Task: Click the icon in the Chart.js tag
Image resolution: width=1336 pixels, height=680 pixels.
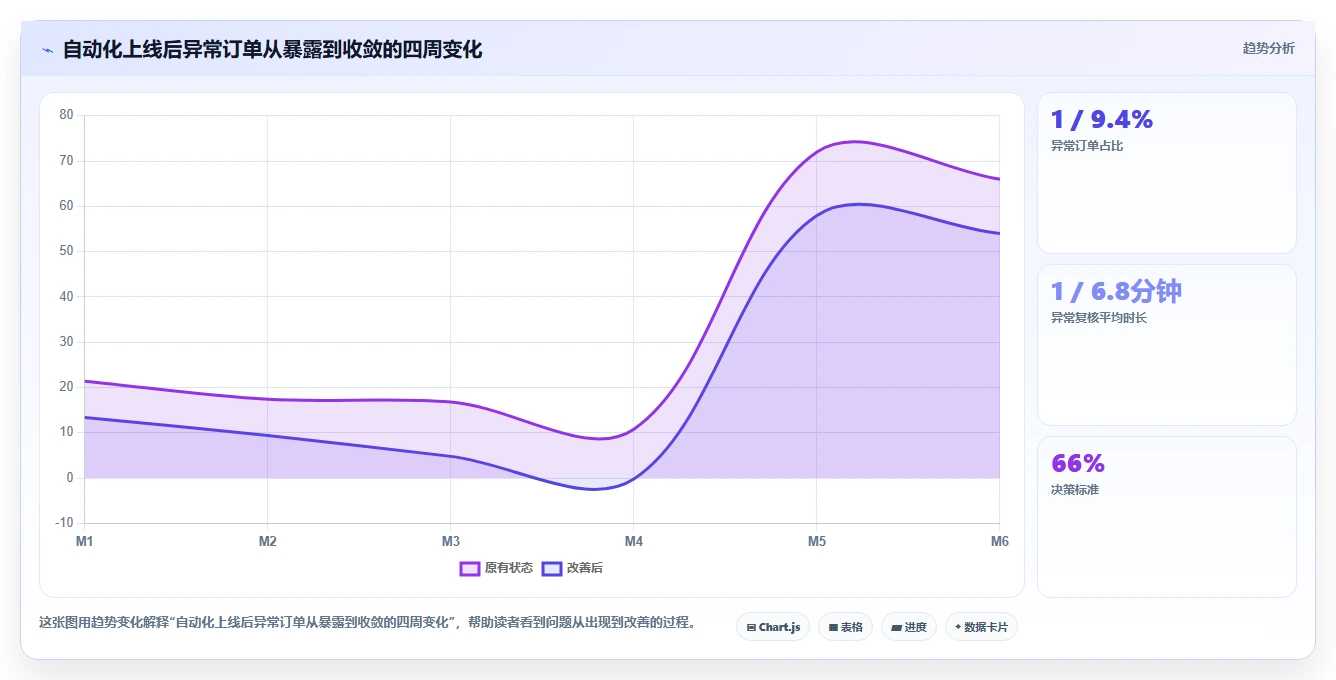Action: [751, 628]
